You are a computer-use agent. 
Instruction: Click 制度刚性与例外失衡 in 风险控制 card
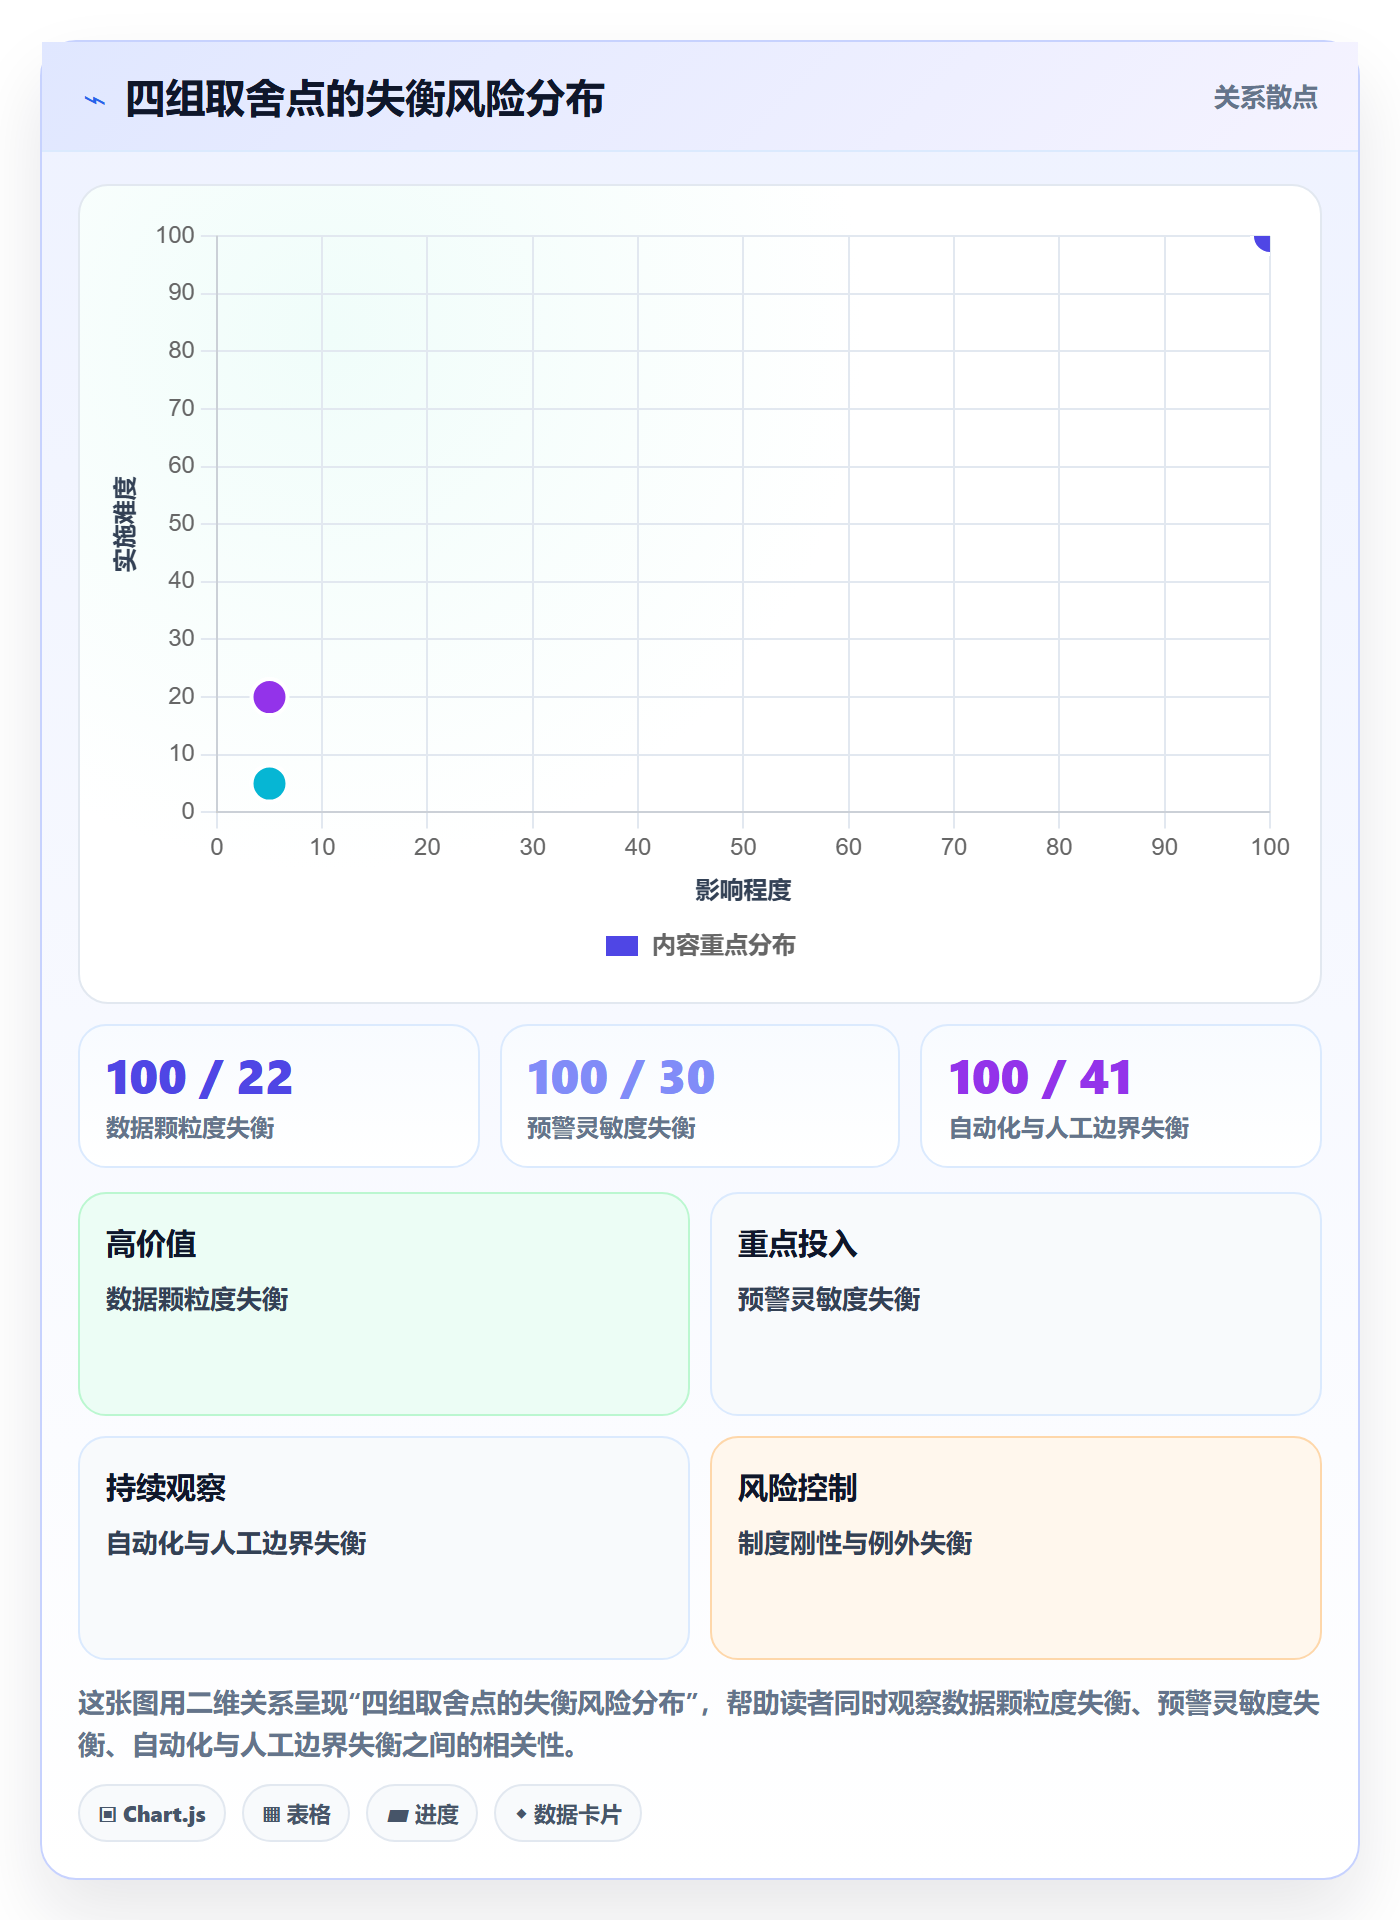pos(855,1544)
